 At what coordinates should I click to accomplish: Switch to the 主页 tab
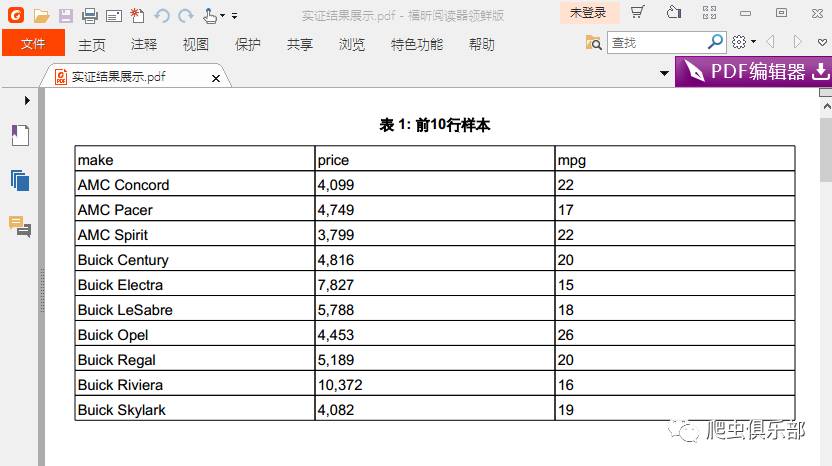point(91,45)
